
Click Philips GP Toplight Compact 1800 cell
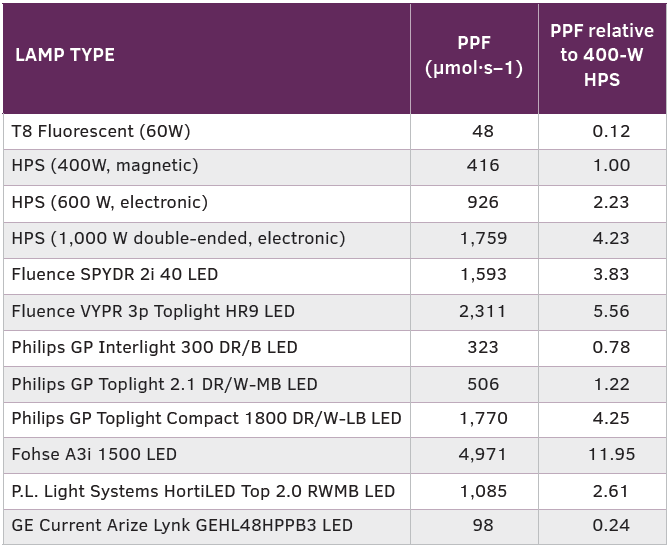click(x=207, y=418)
